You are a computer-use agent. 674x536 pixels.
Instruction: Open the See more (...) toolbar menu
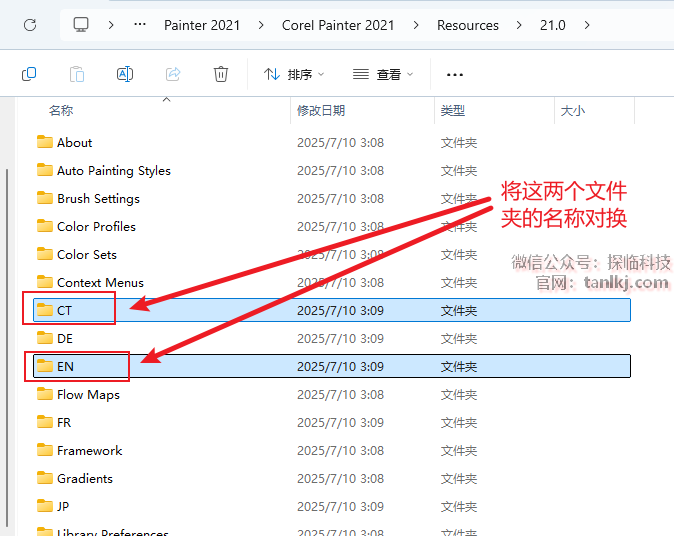pos(455,74)
